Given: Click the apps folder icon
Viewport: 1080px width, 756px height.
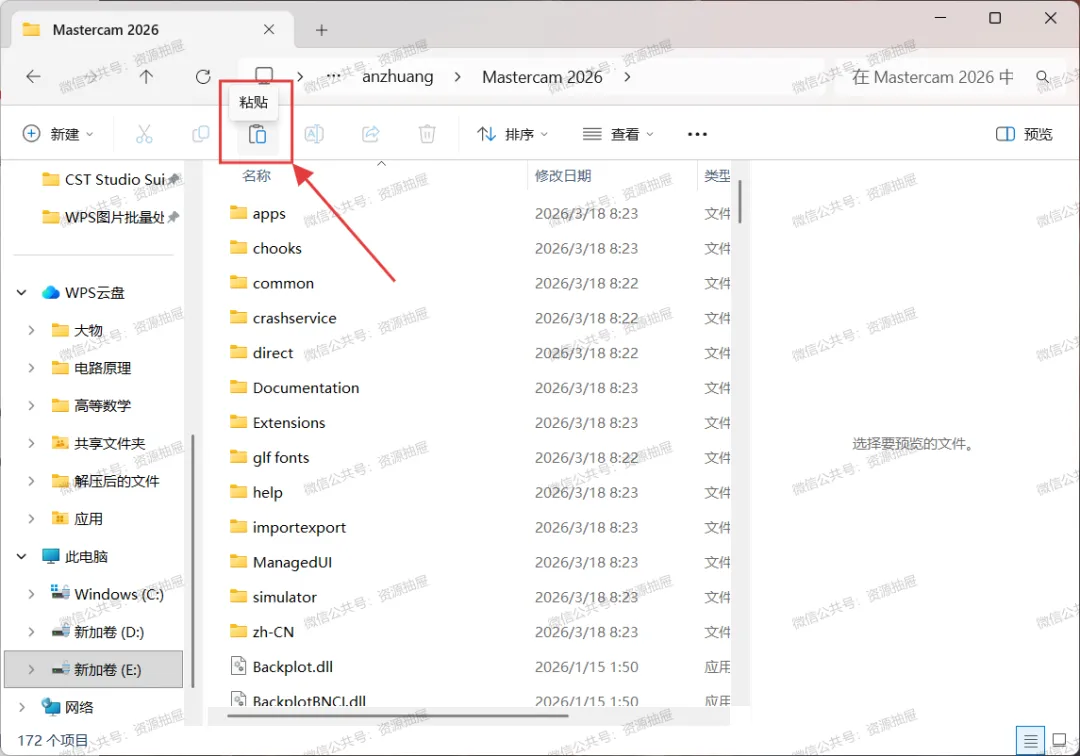Looking at the screenshot, I should pyautogui.click(x=238, y=213).
